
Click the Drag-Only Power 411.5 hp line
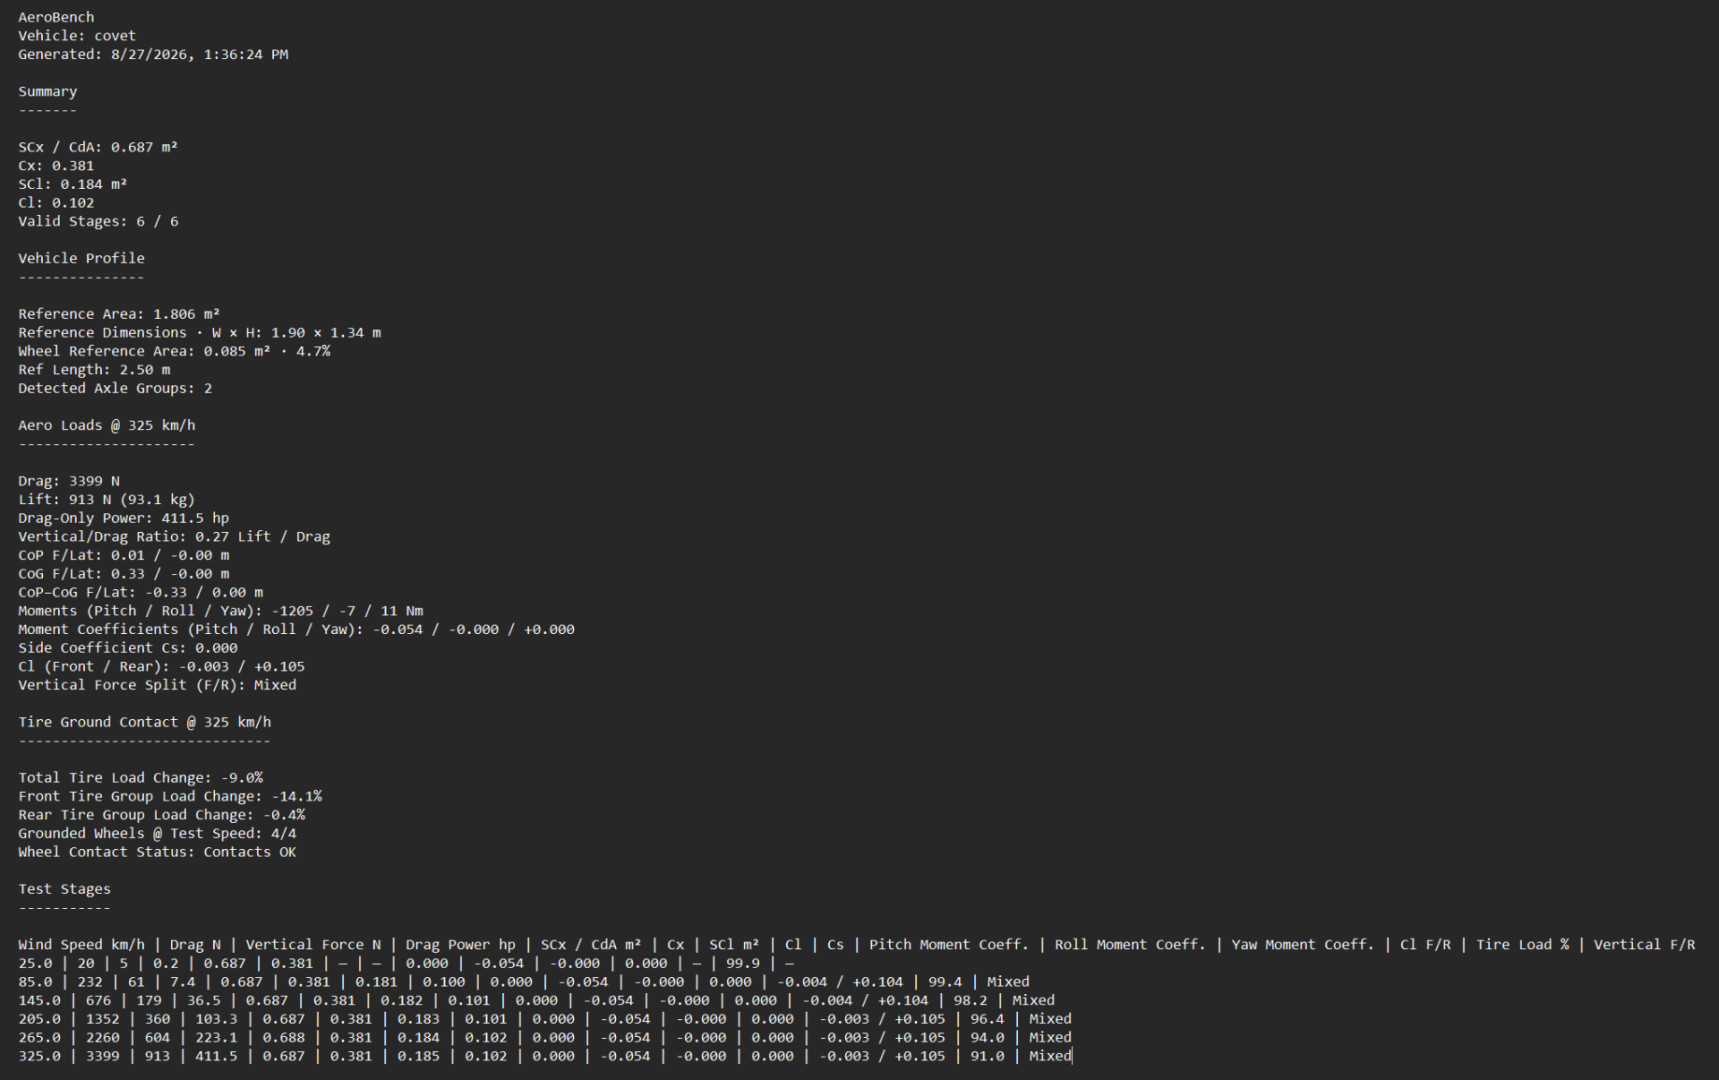tap(124, 518)
